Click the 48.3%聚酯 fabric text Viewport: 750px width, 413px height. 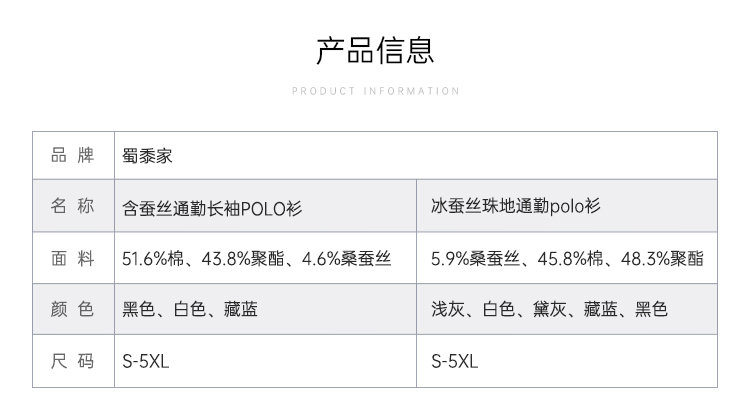[x=664, y=259]
